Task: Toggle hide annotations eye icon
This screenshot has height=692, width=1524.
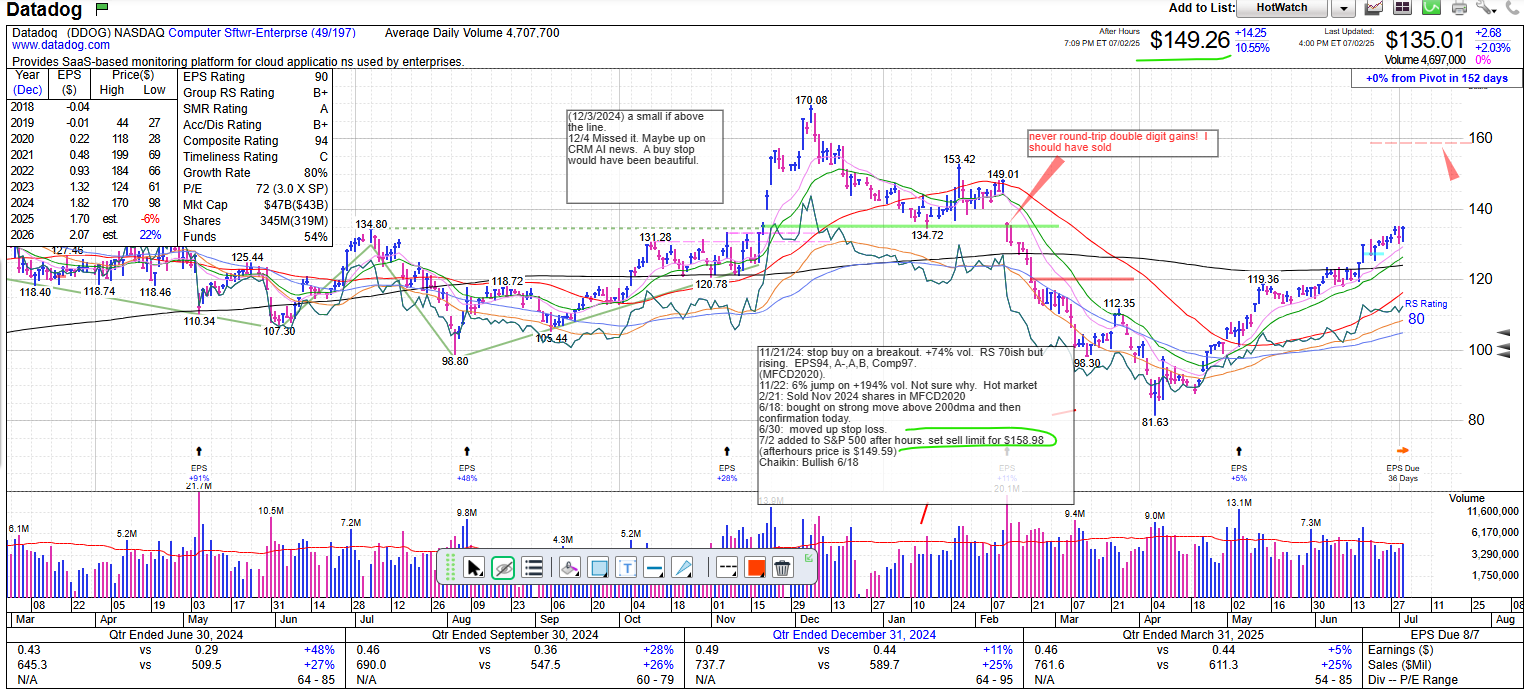Action: tap(503, 568)
